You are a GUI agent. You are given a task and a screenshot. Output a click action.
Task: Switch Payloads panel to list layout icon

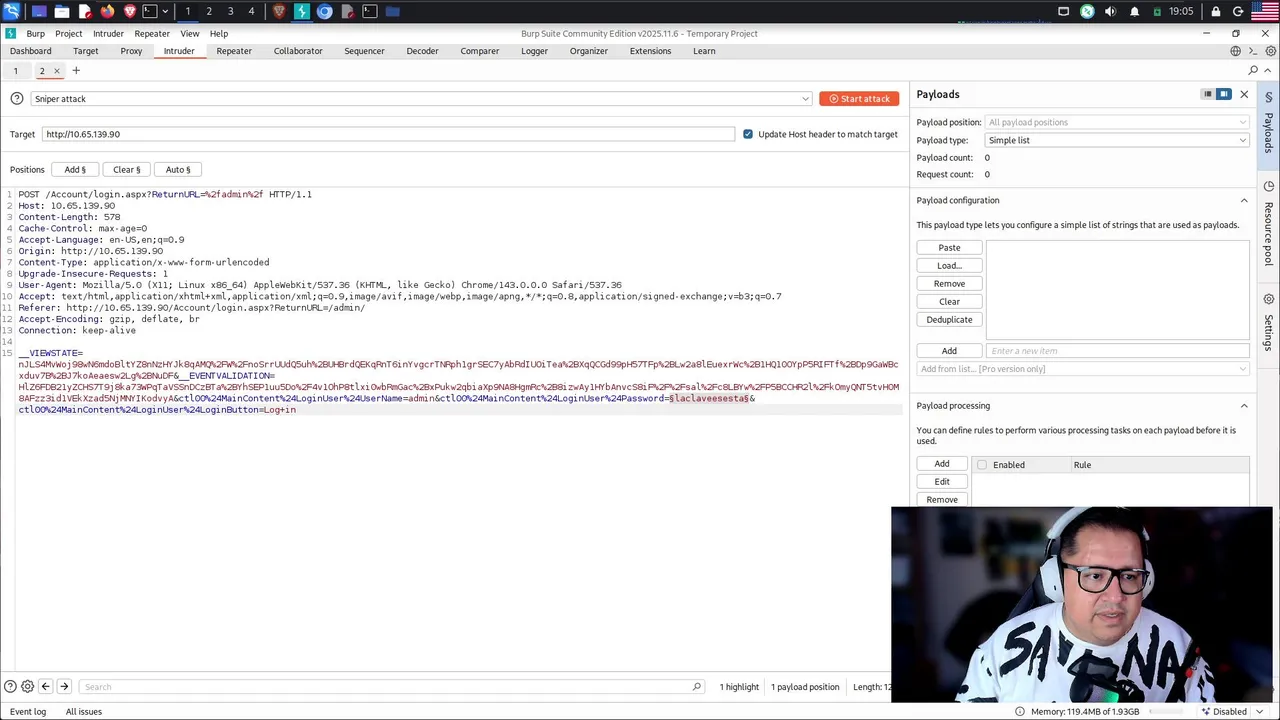pos(1208,94)
